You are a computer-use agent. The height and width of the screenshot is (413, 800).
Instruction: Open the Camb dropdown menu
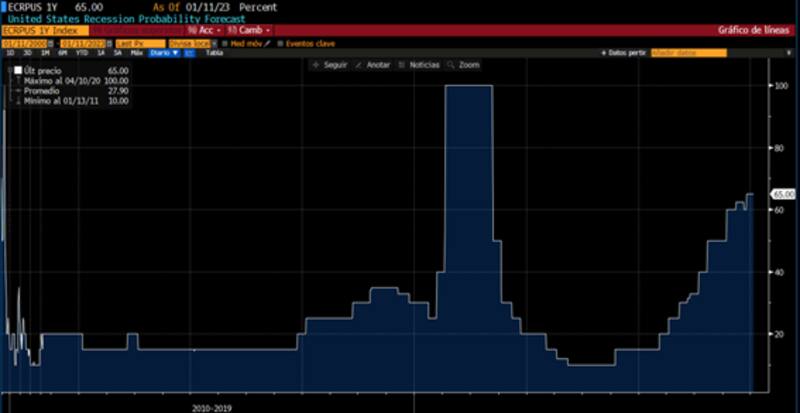250,30
